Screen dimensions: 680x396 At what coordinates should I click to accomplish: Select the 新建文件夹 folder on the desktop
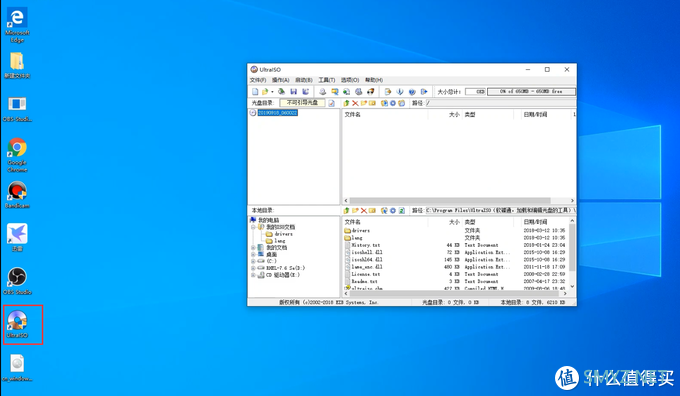coord(17,65)
